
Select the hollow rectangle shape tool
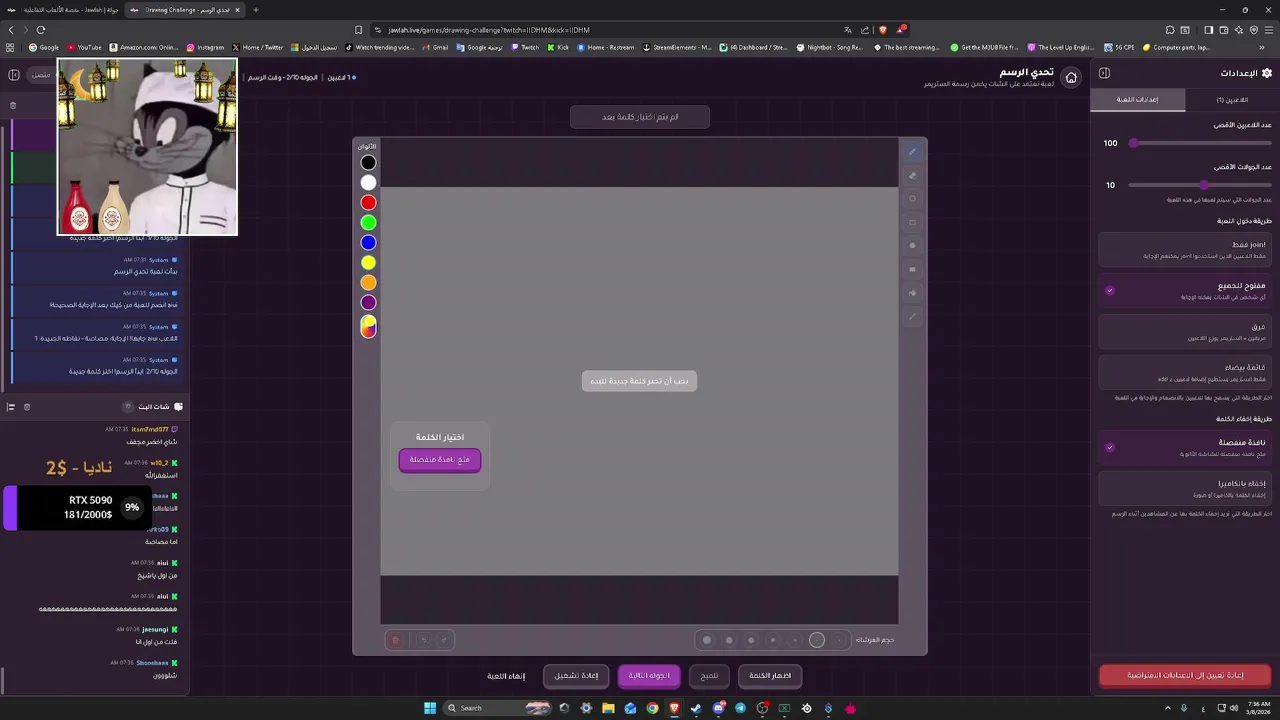point(912,223)
